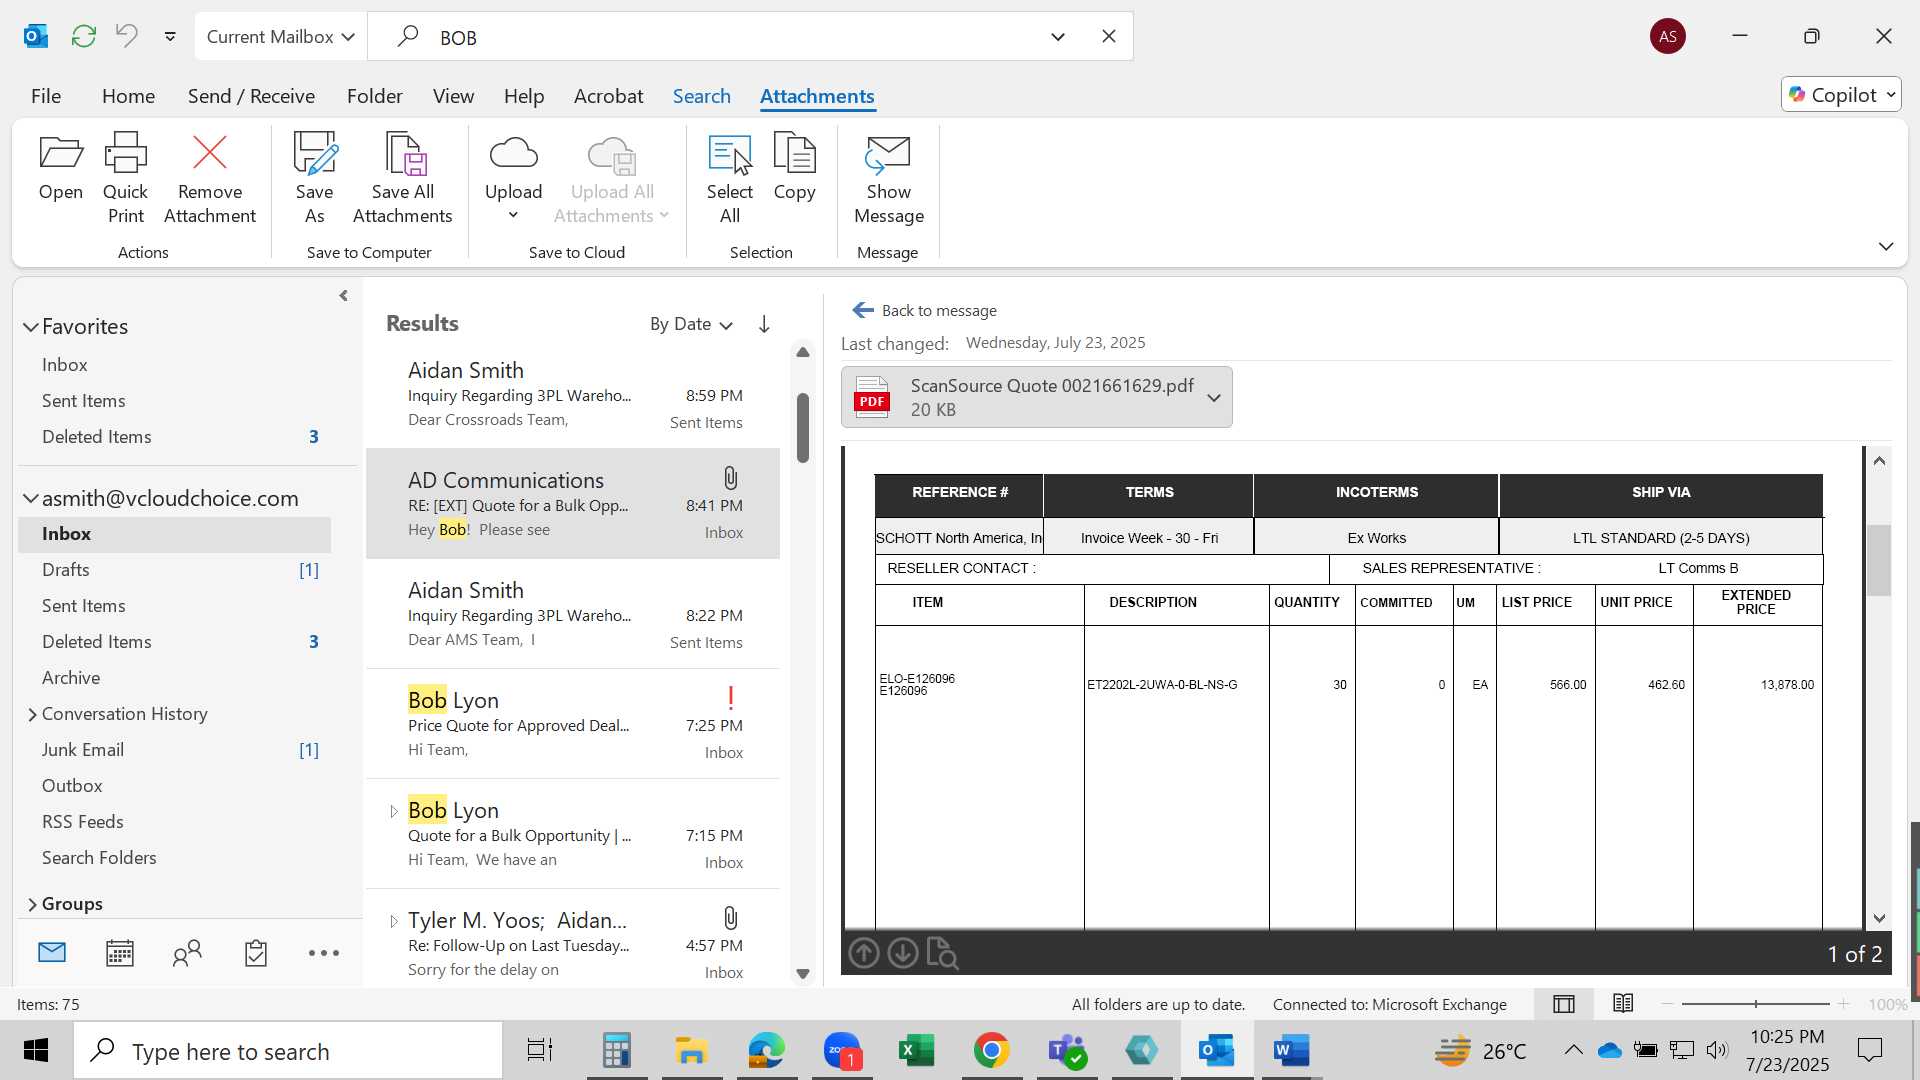Expand the Groups section
This screenshot has width=1920, height=1080.
click(x=32, y=904)
